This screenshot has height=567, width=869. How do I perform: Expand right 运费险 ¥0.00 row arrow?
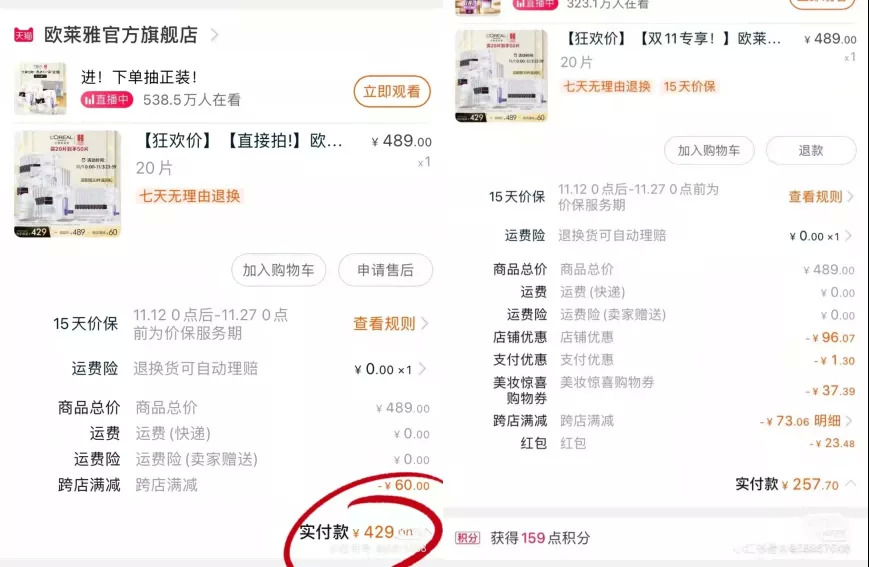pyautogui.click(x=848, y=236)
